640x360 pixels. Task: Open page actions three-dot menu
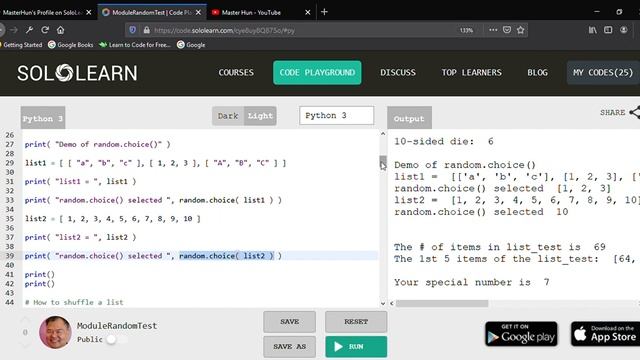point(493,30)
